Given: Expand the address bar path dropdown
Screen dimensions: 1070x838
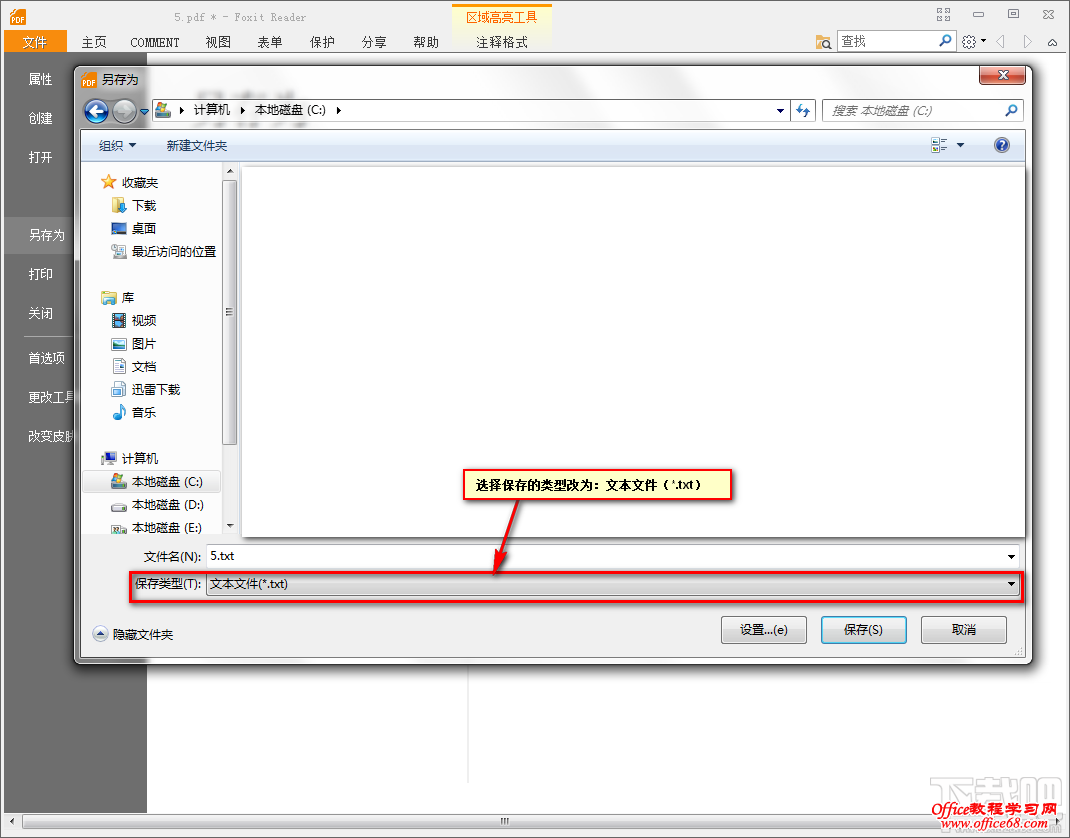Looking at the screenshot, I should [780, 111].
